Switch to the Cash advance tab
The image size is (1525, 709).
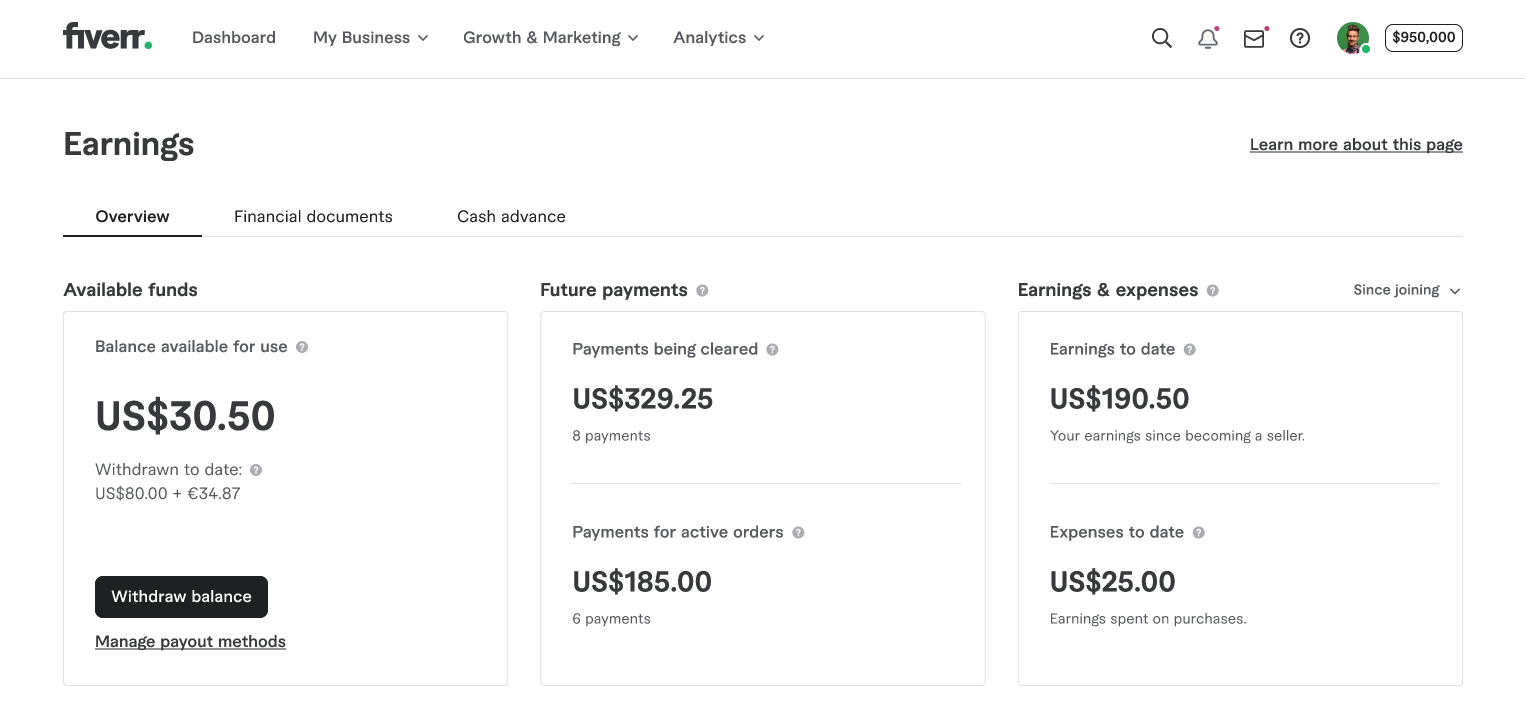(x=511, y=216)
